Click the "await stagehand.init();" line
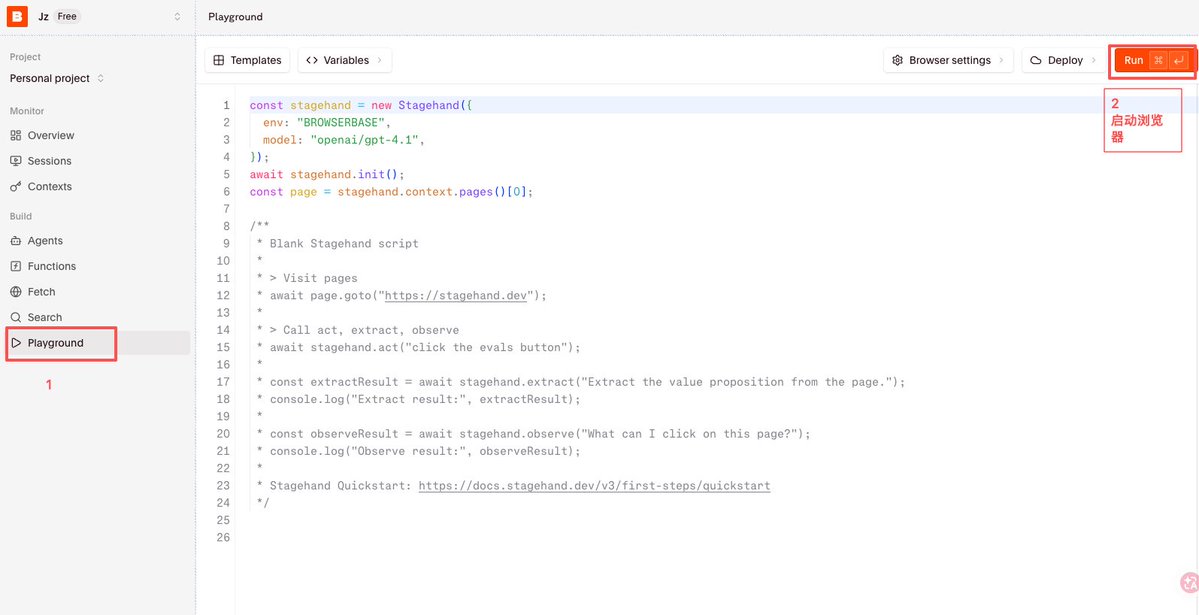The width and height of the screenshot is (1199, 615). coord(327,174)
